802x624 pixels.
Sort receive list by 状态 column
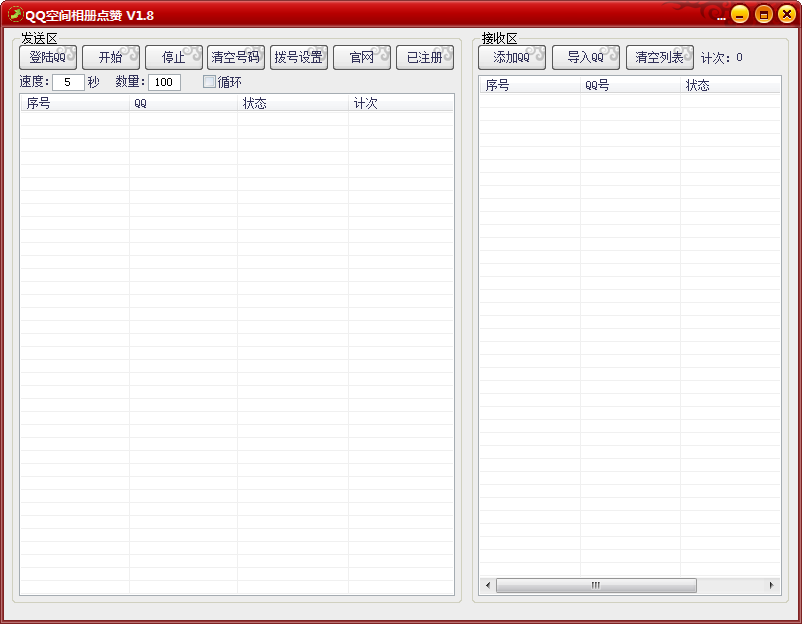(730, 85)
